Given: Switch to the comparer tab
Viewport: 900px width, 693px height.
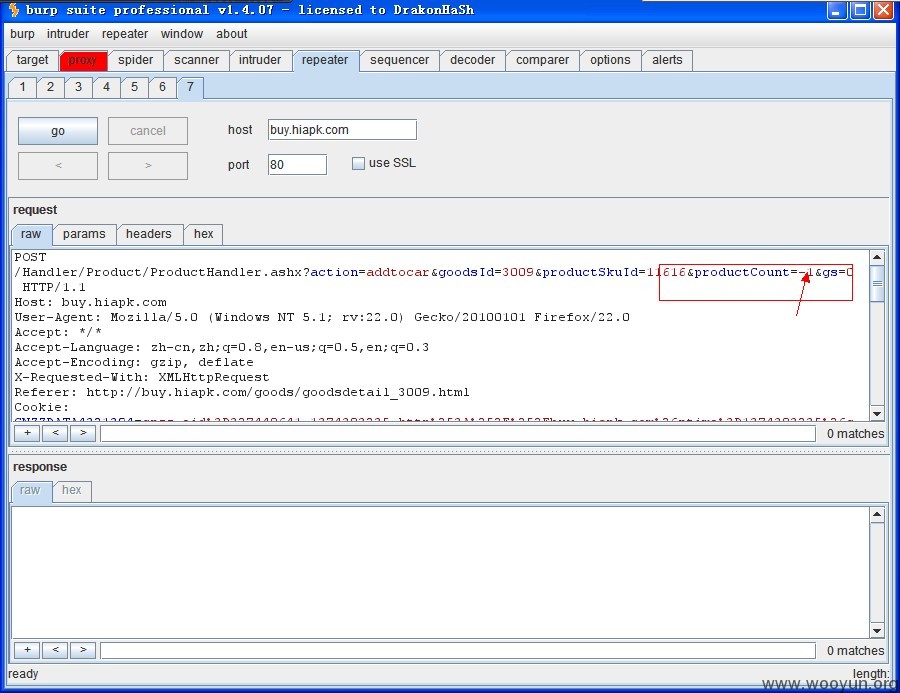Looking at the screenshot, I should [x=542, y=60].
